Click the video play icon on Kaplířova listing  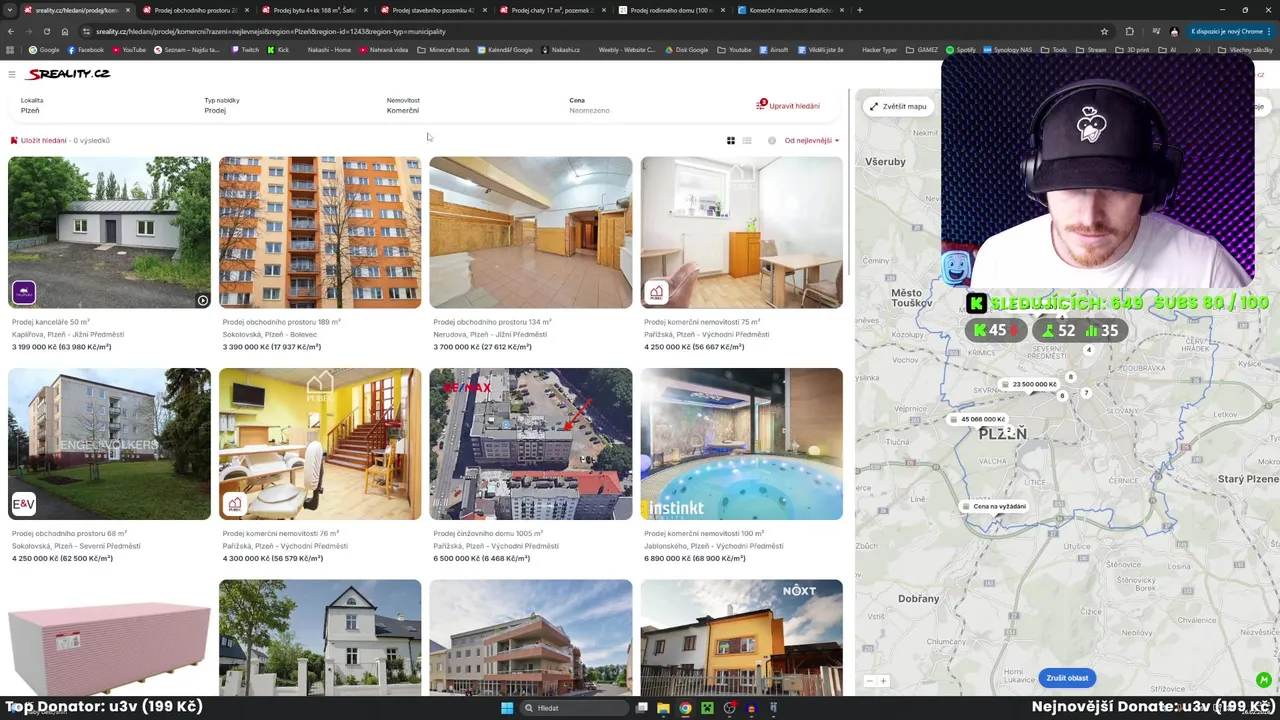pos(203,300)
